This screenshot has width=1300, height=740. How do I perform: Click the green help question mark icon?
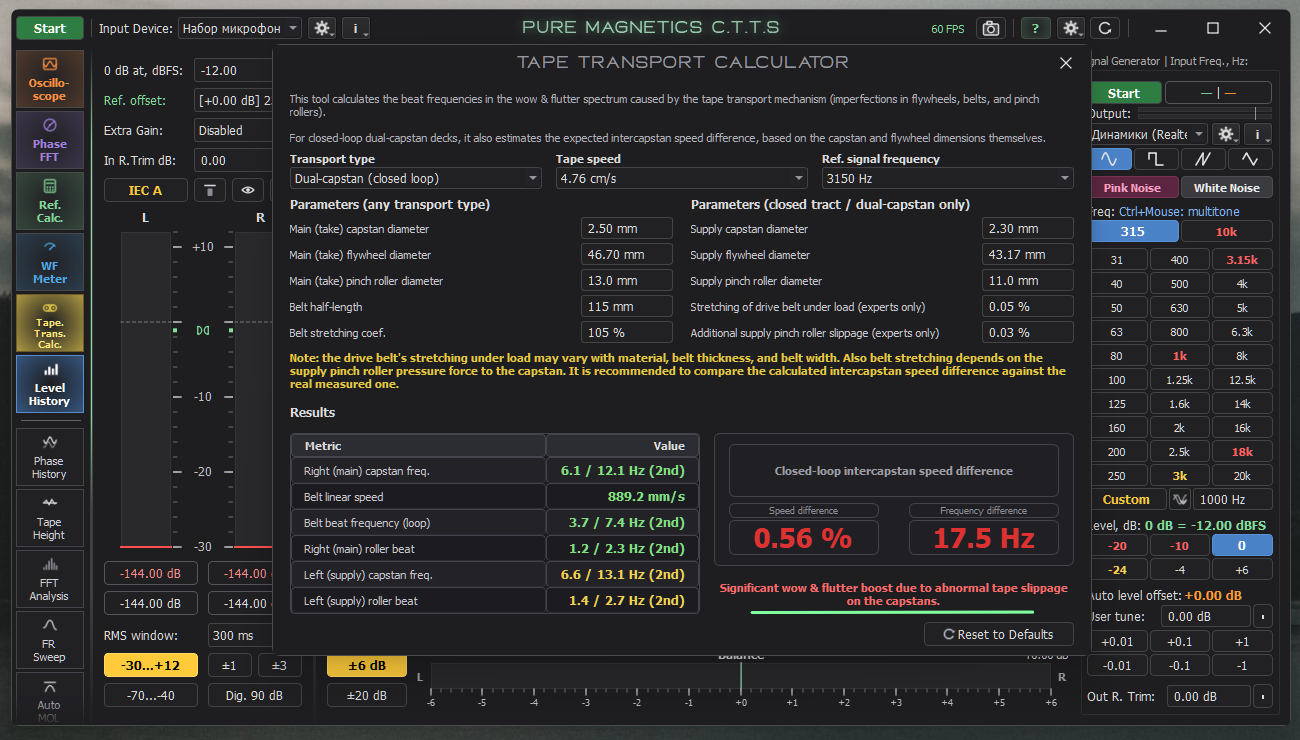coord(1035,28)
